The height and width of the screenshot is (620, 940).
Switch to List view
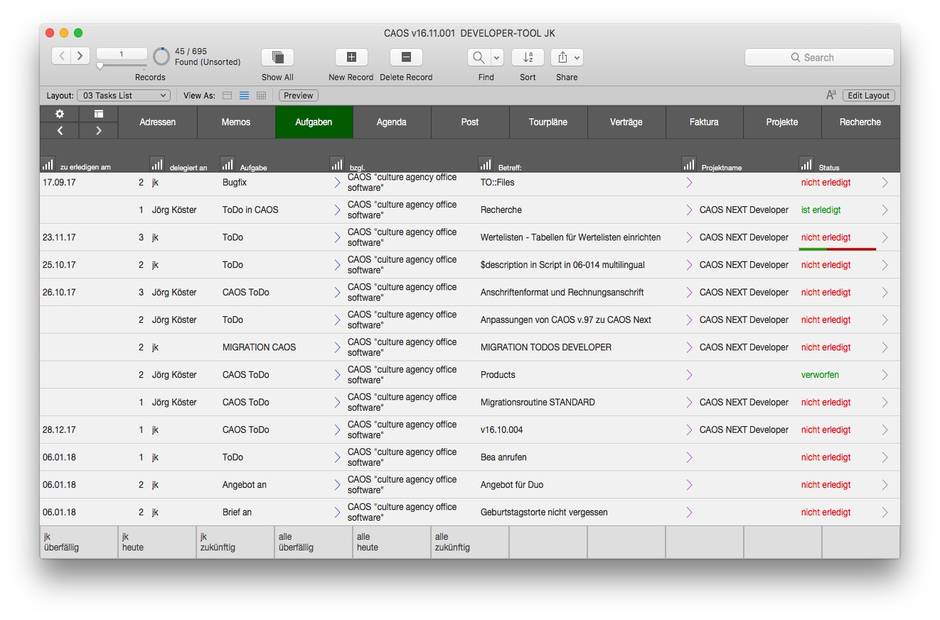point(244,95)
